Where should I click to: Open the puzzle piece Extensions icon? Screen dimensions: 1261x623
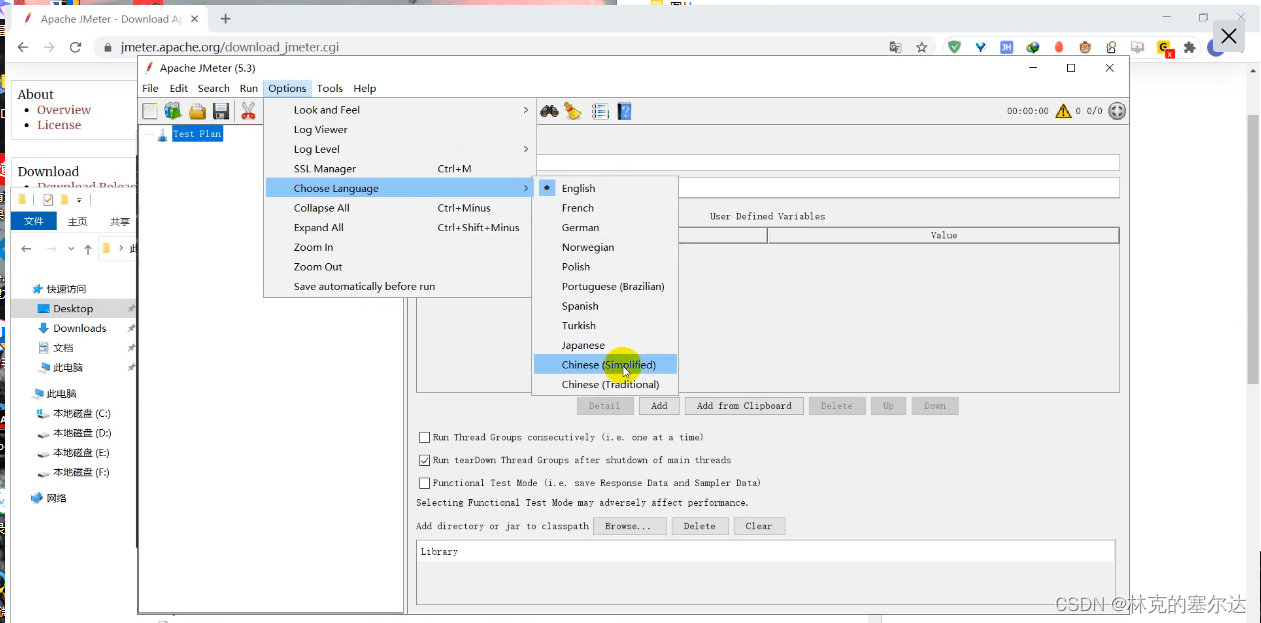(x=1189, y=47)
